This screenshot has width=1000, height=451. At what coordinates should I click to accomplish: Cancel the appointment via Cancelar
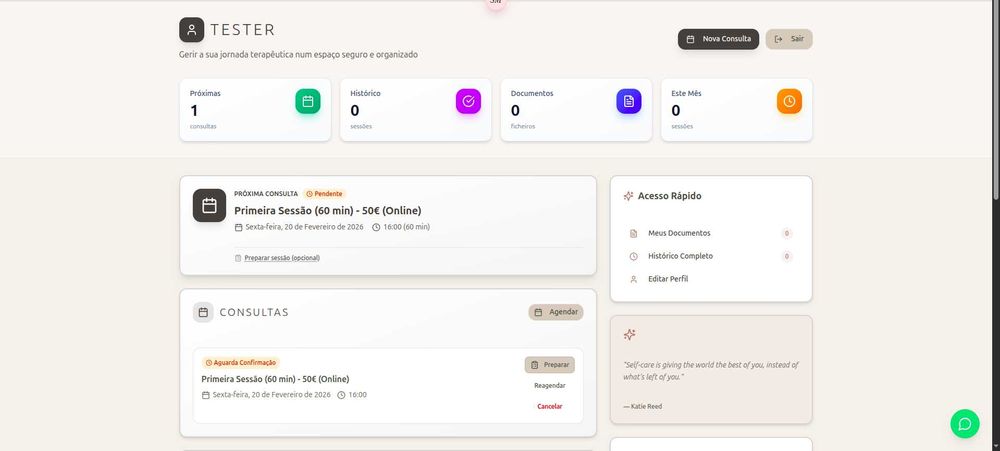[550, 406]
